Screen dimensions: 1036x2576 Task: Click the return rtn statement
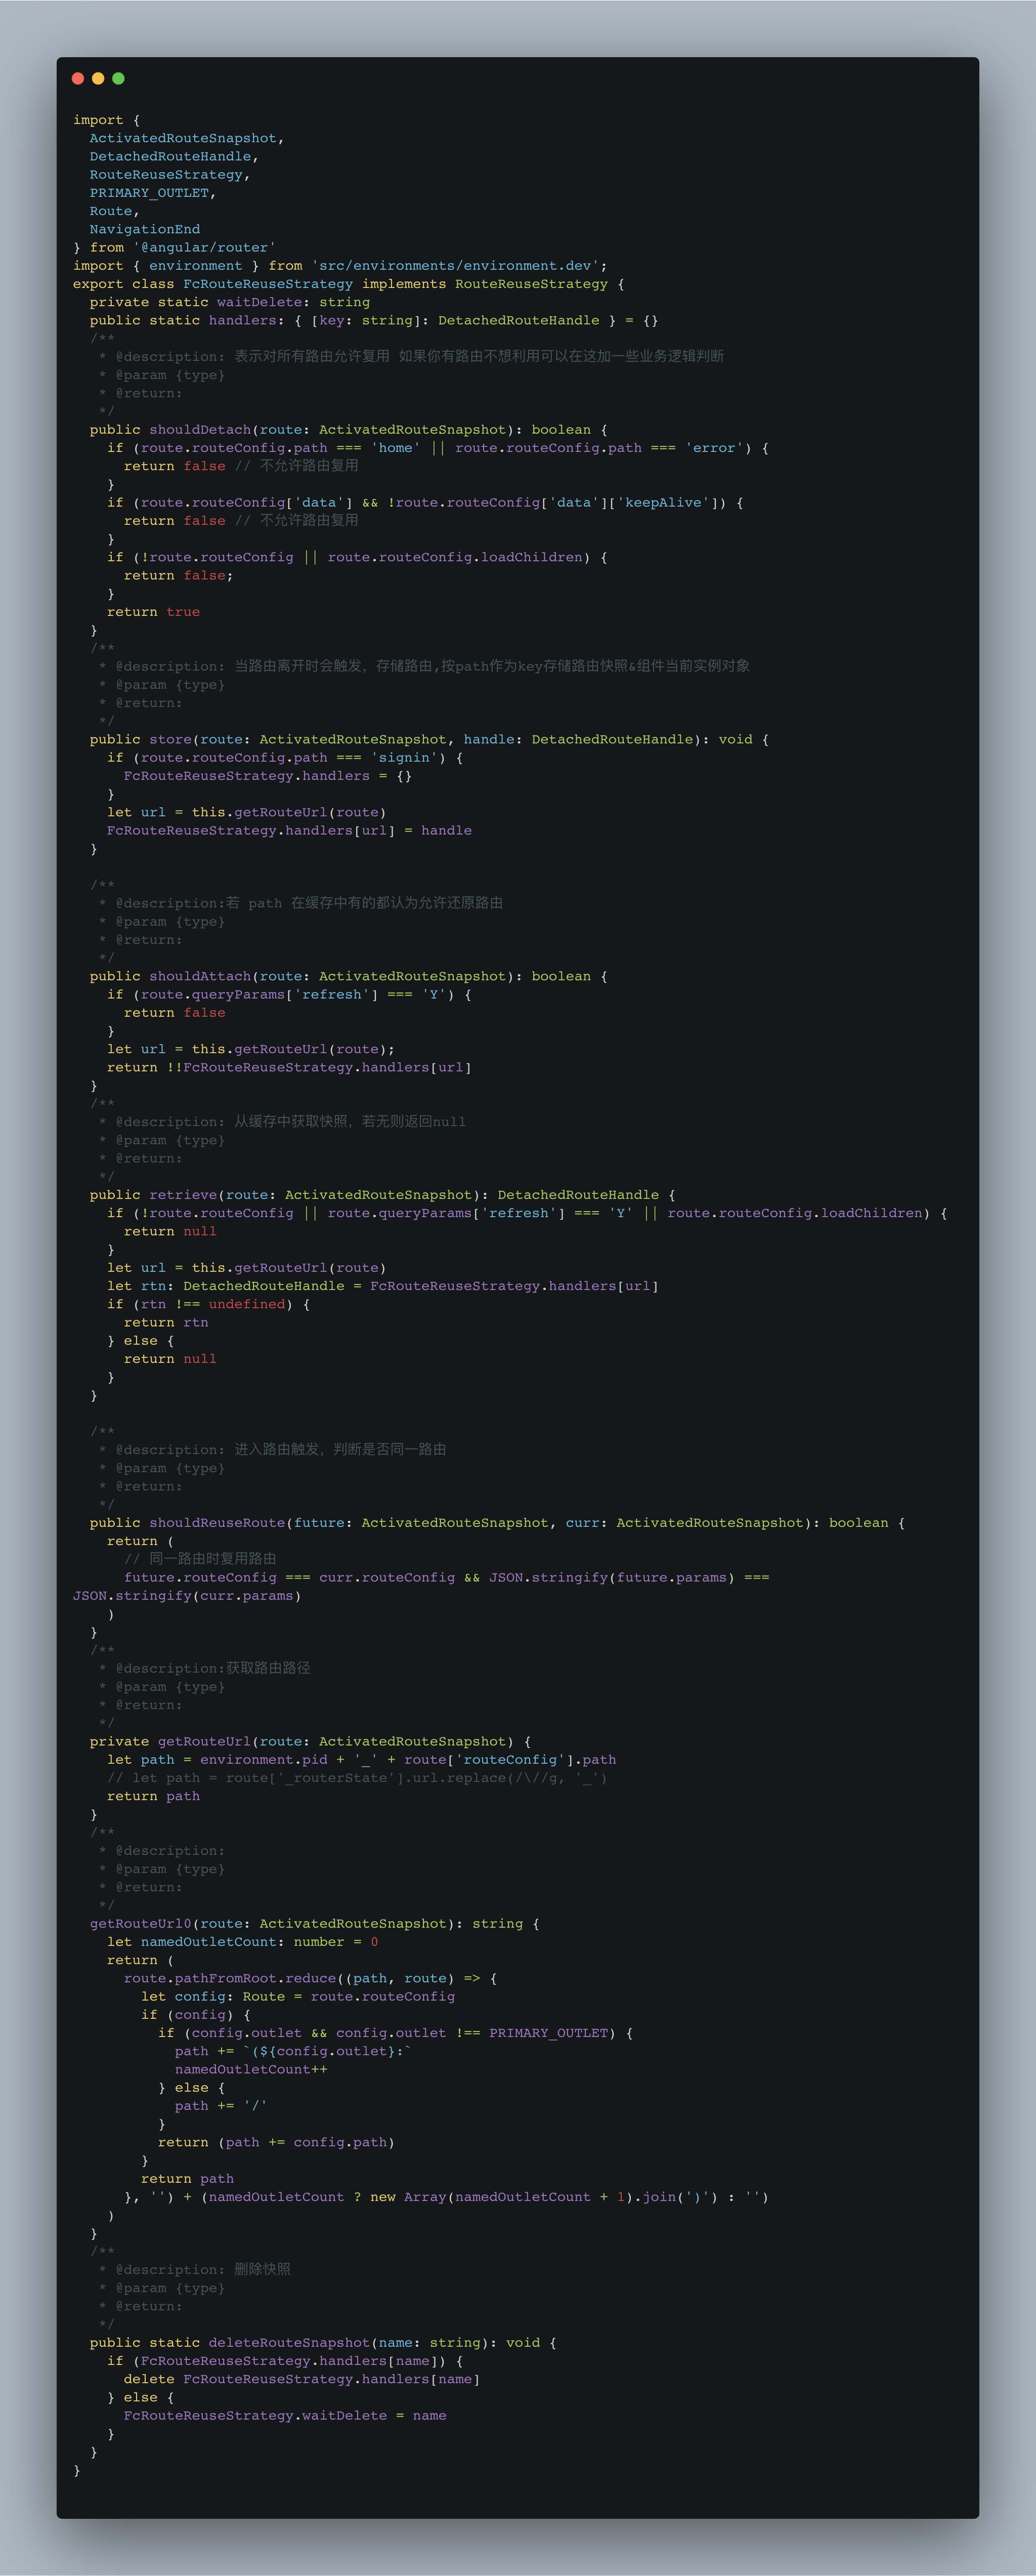[166, 1322]
